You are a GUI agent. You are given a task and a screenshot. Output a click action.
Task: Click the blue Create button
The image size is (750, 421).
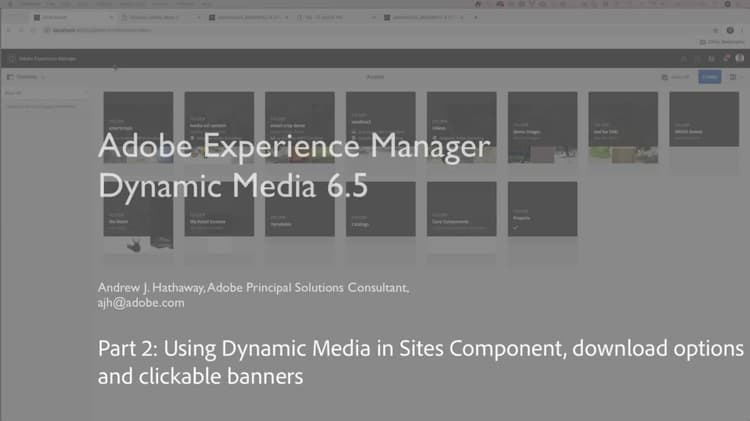tap(709, 77)
